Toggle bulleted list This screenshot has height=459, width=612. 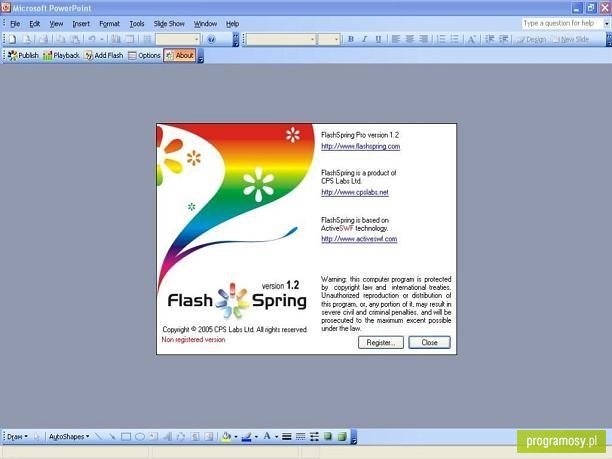coord(454,39)
